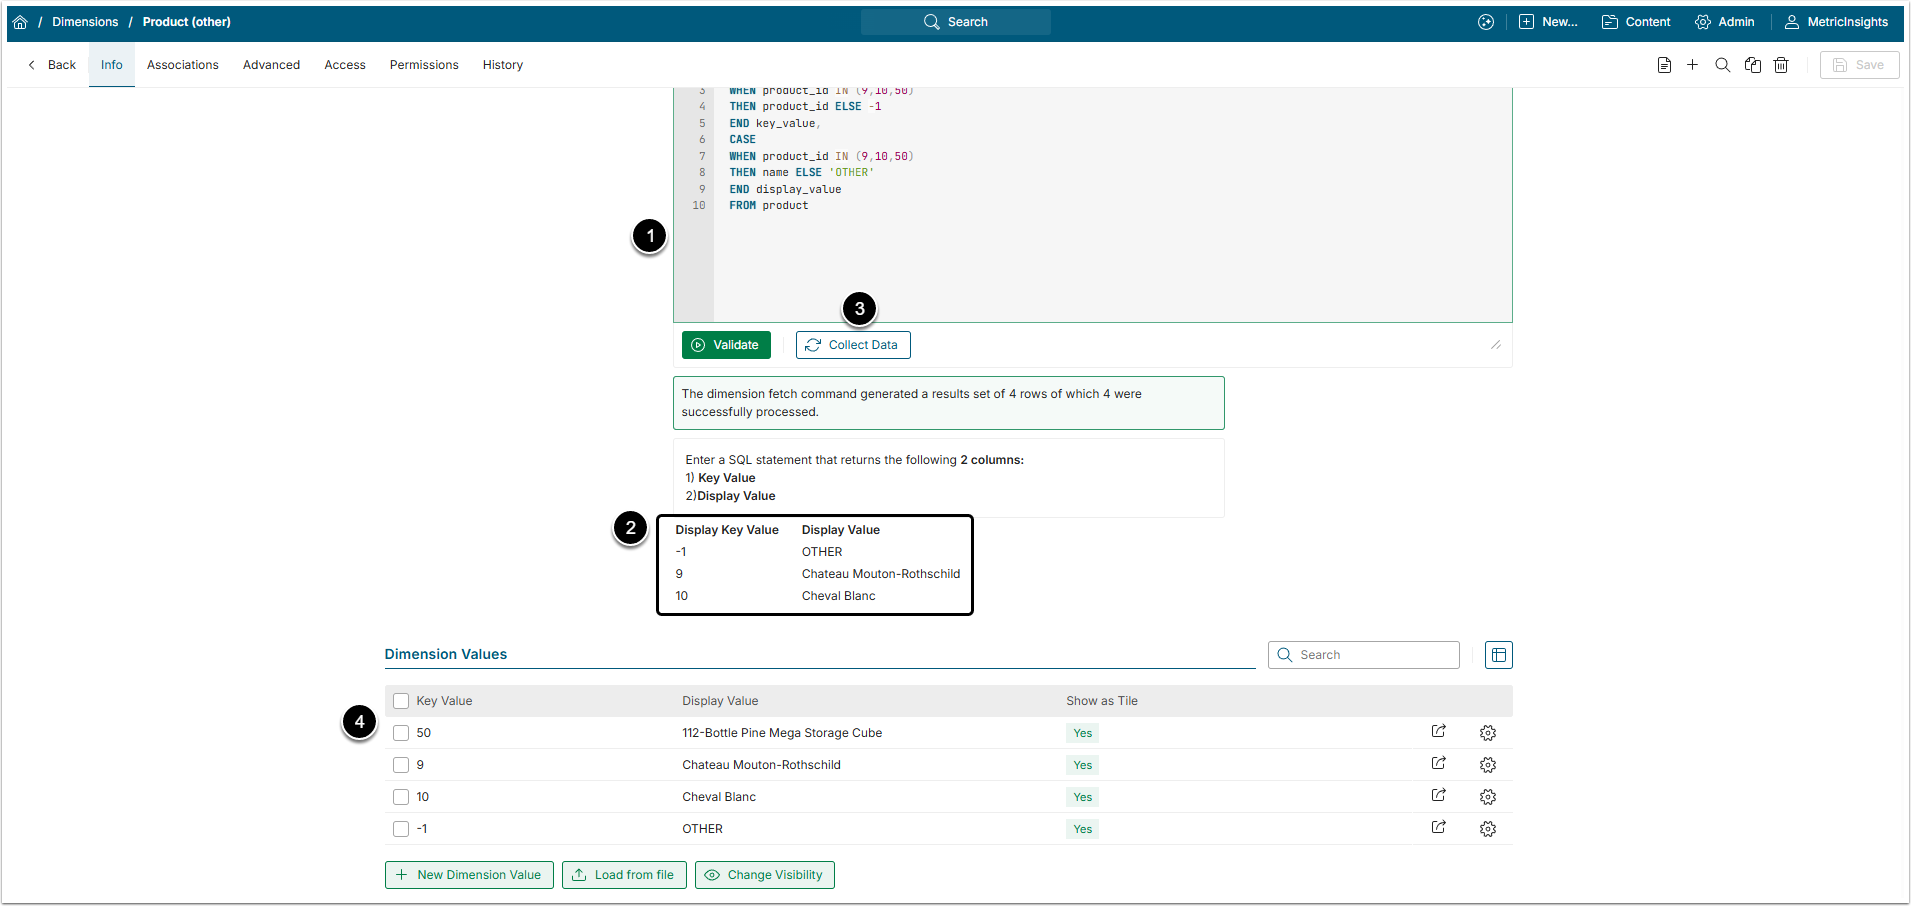Select the Chateau Mouton-Rothschild row checkbox

pyautogui.click(x=401, y=765)
